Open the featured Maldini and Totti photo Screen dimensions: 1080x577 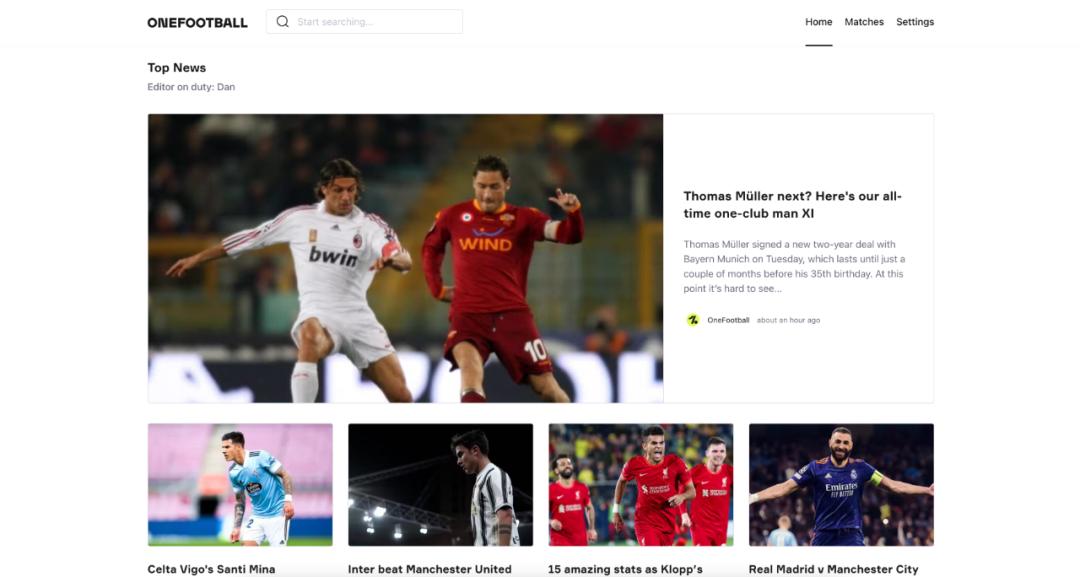point(406,258)
